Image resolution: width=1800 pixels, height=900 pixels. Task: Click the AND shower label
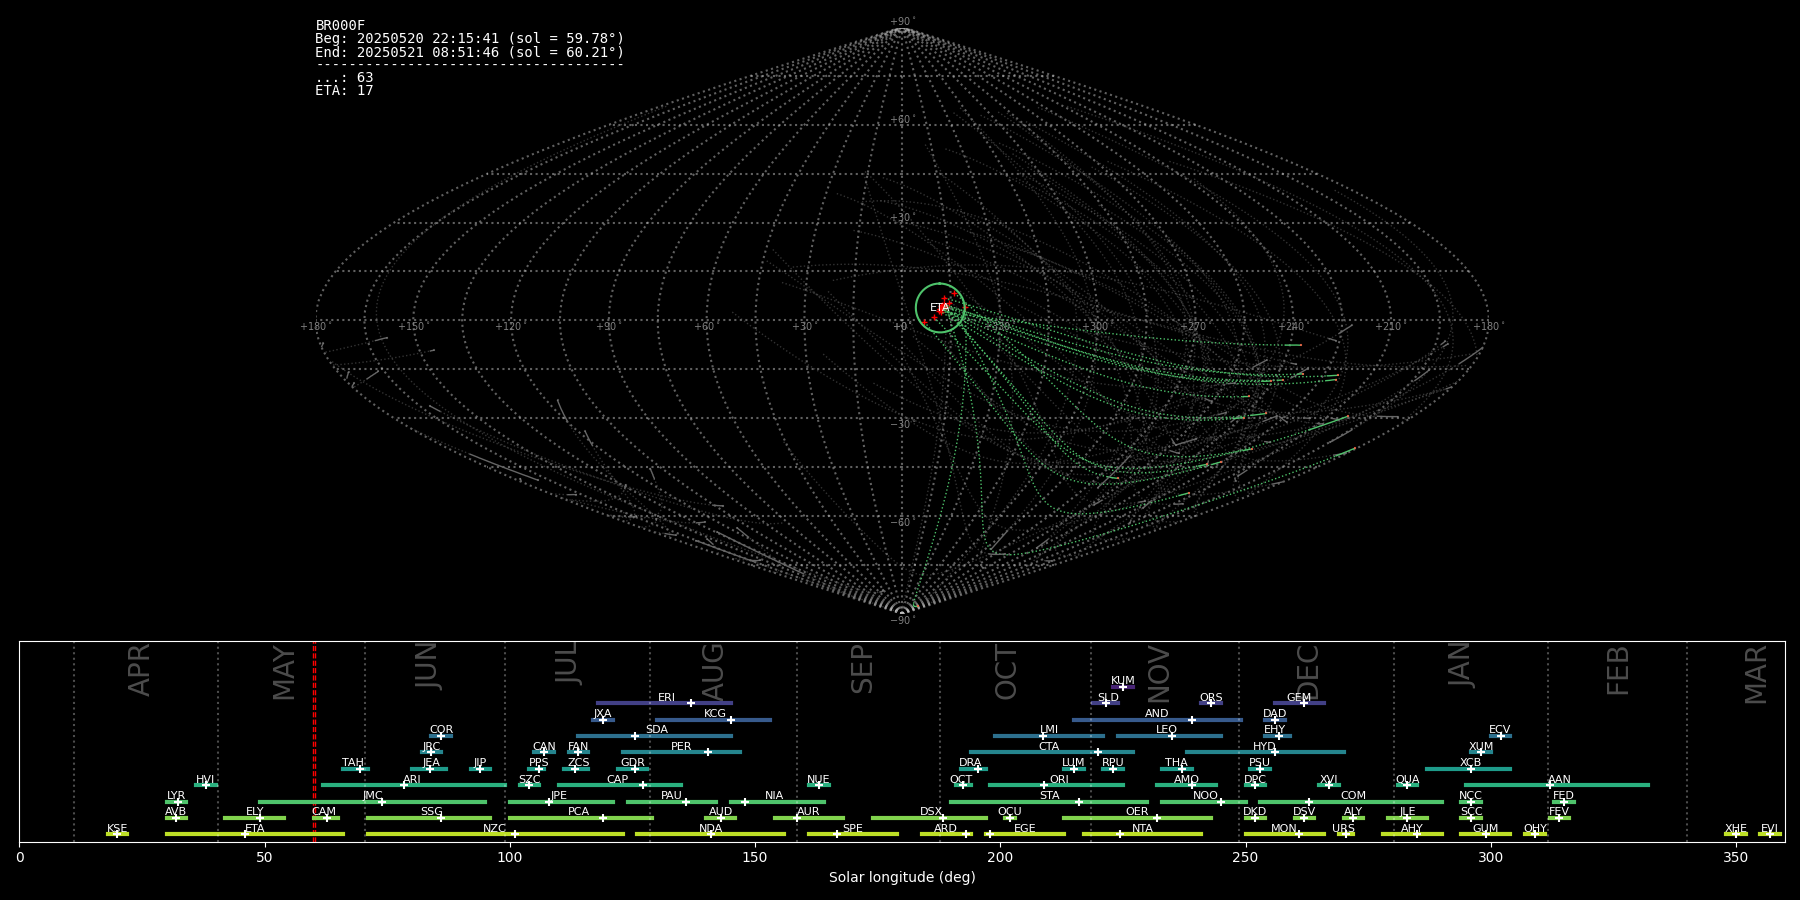[x=1156, y=713]
